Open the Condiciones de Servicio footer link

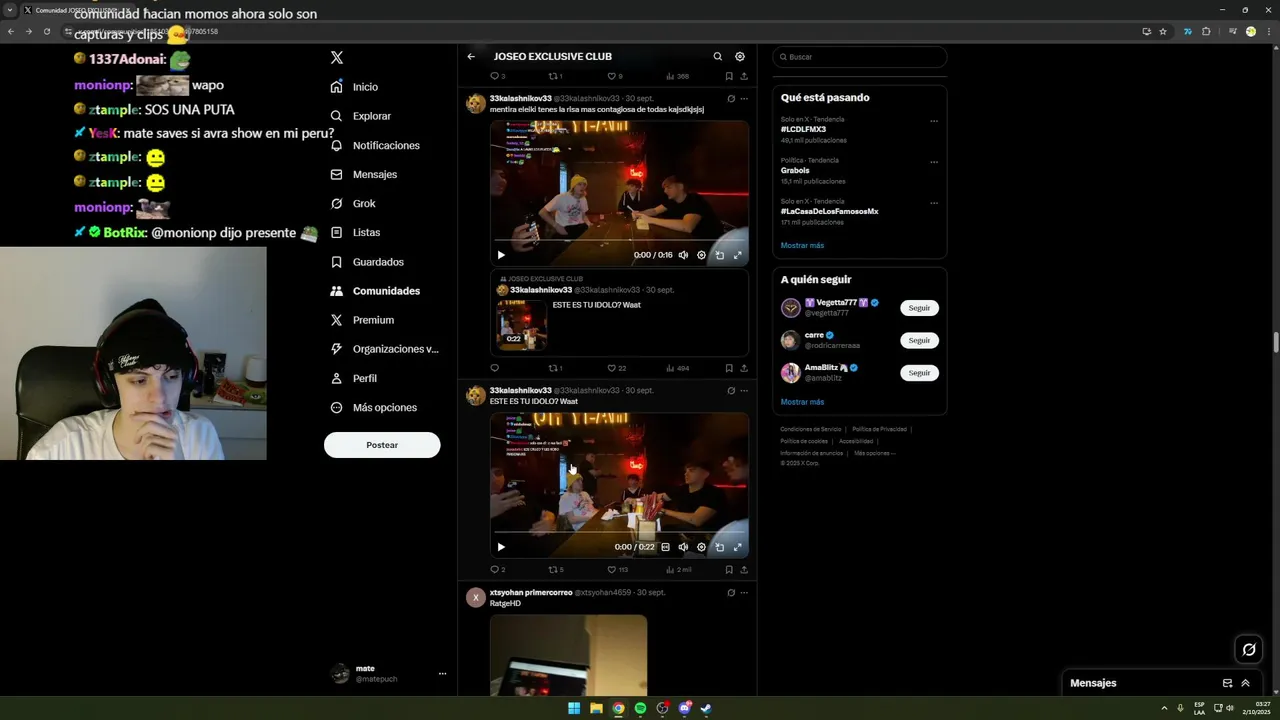pos(809,429)
